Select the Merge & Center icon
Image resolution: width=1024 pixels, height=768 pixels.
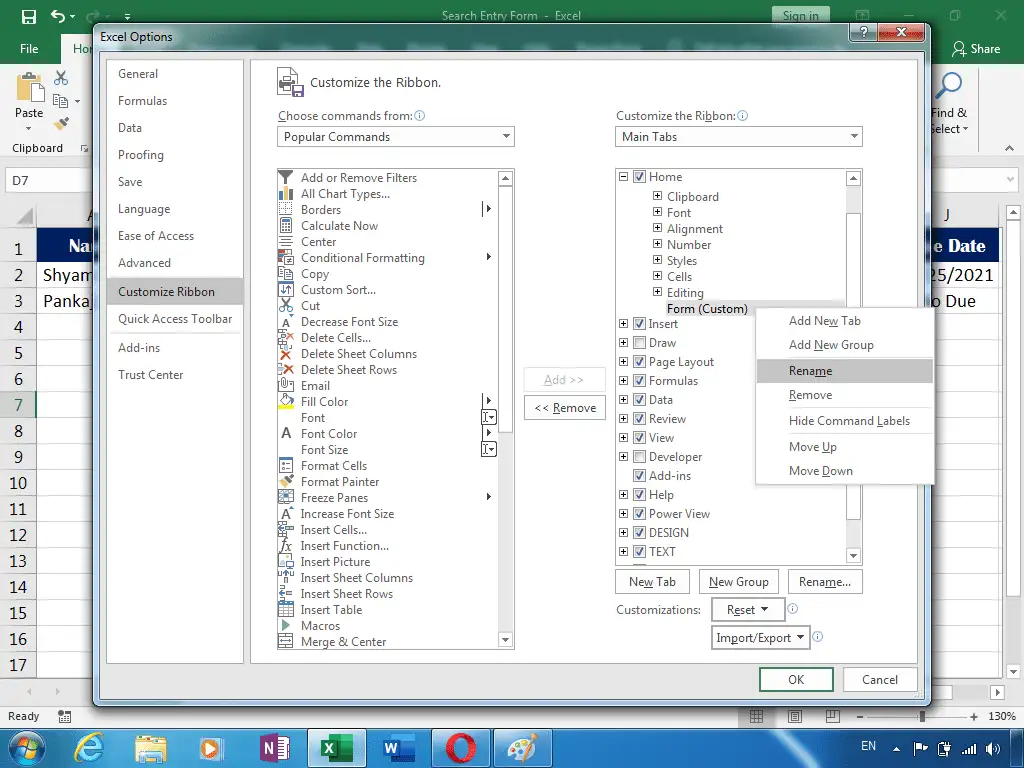(285, 641)
